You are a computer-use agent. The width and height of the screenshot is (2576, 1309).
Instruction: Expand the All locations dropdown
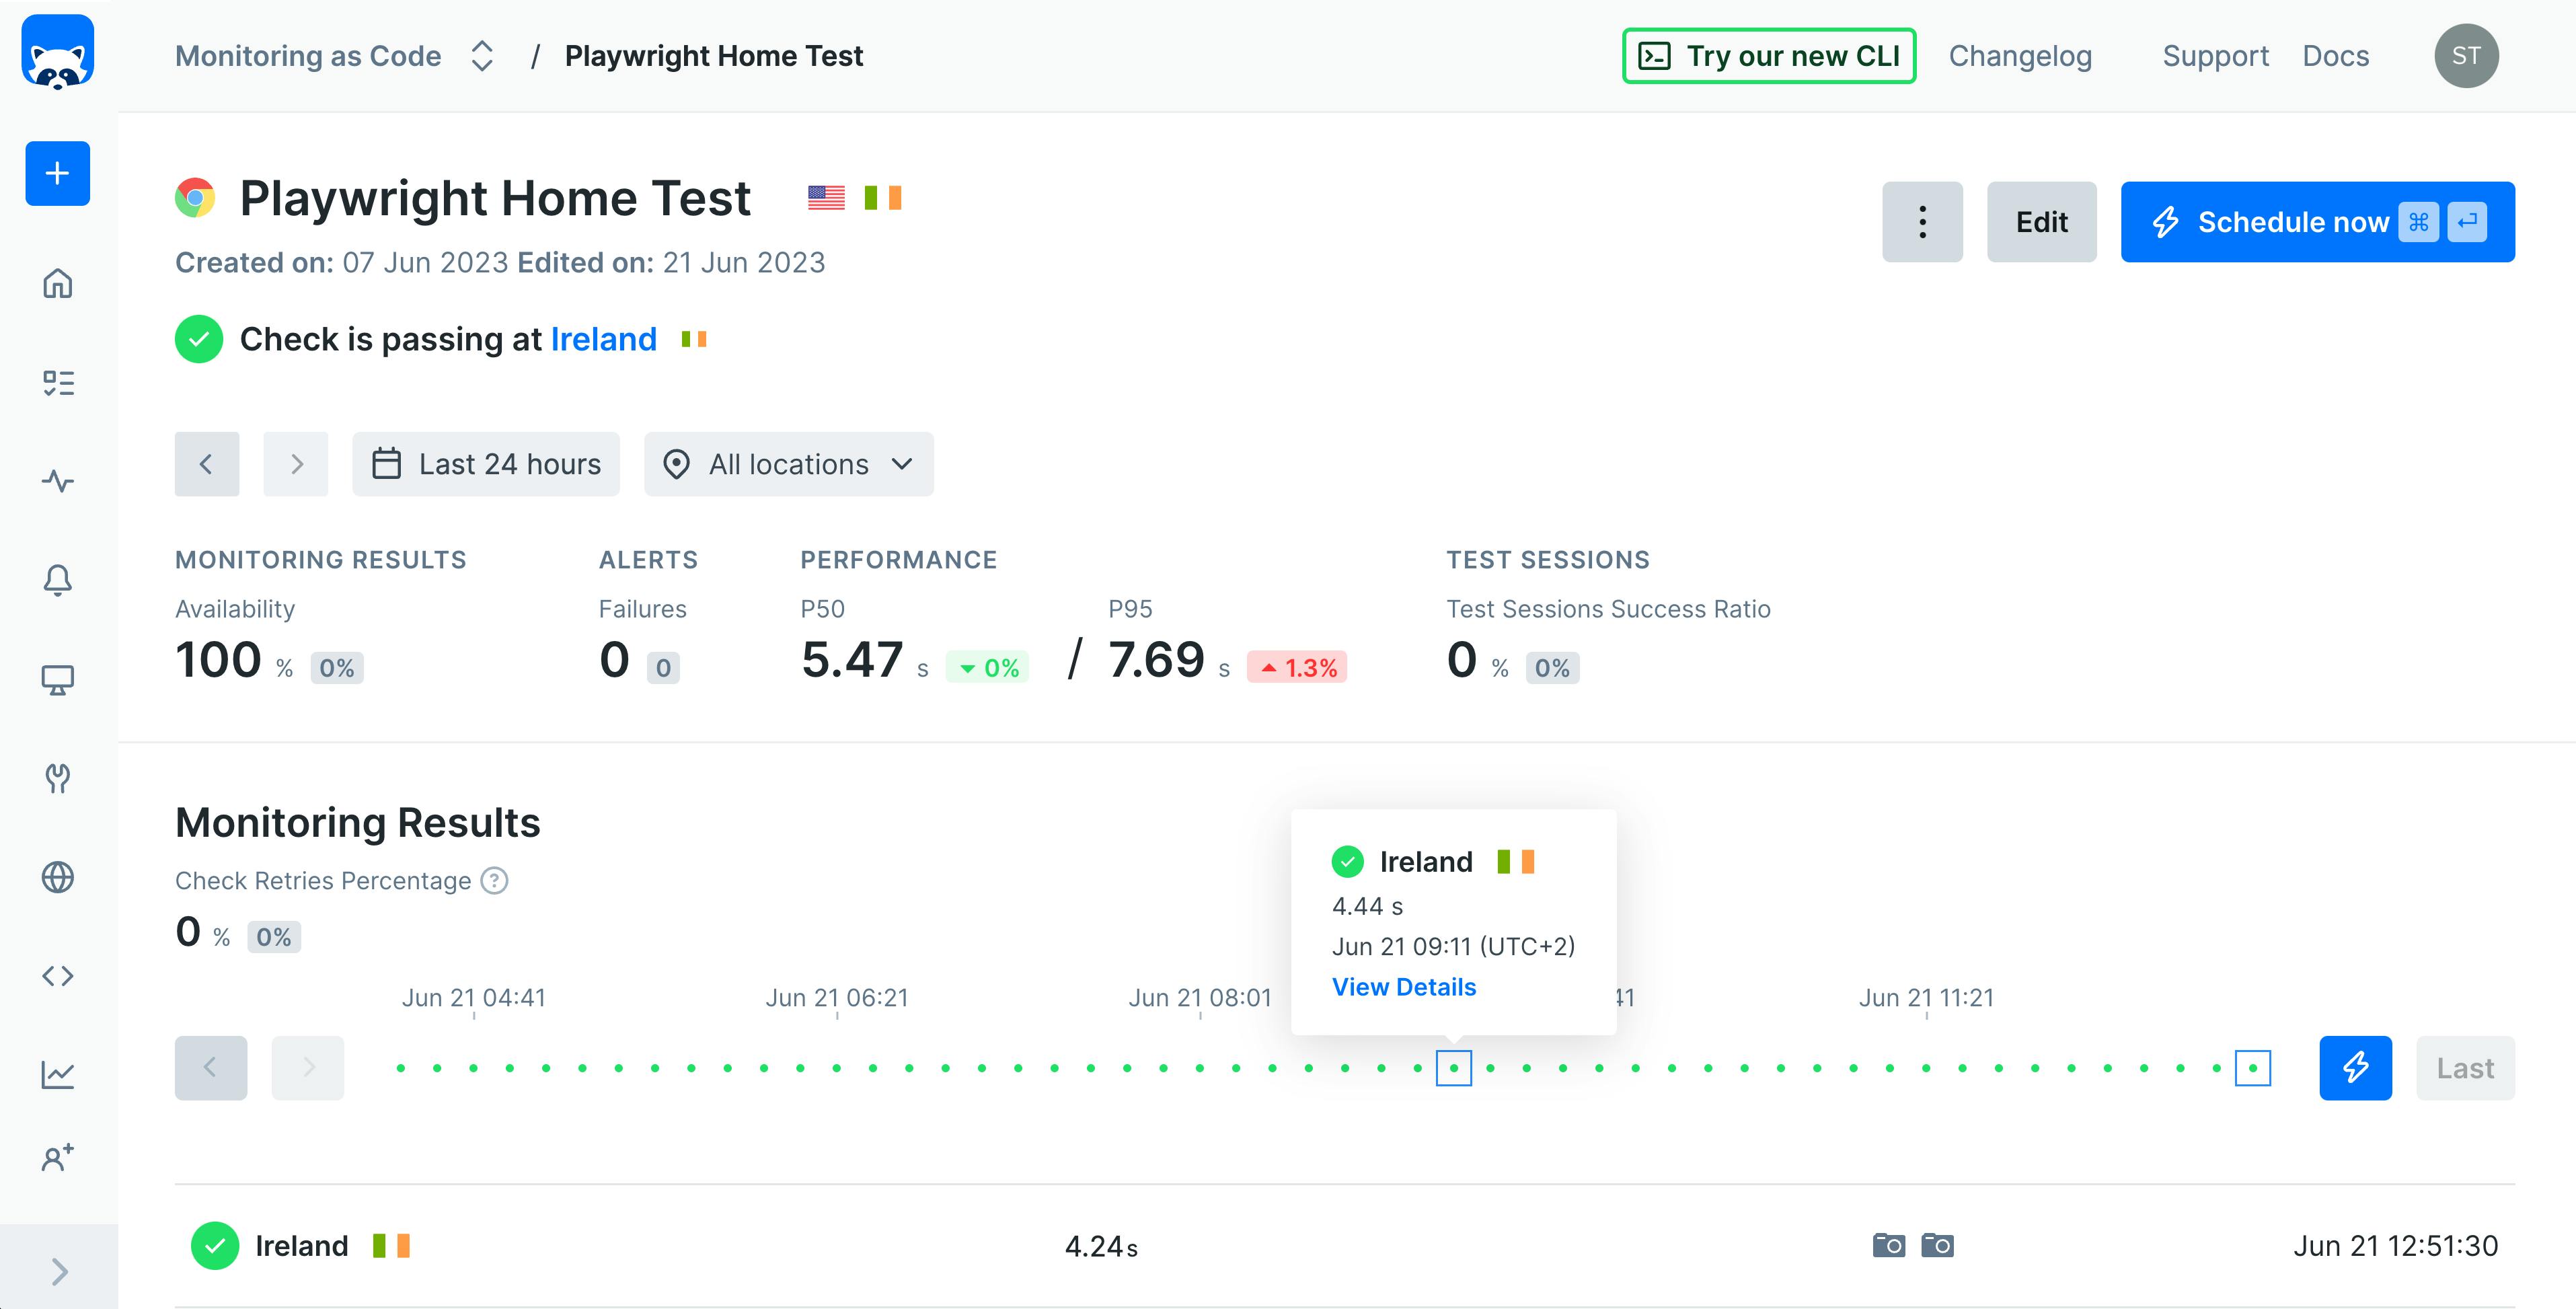pyautogui.click(x=789, y=464)
